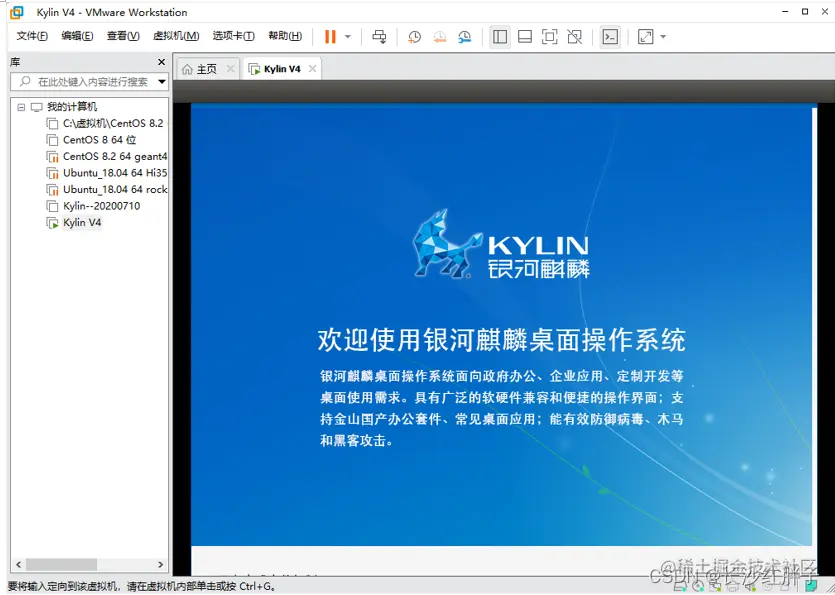The height and width of the screenshot is (595, 835).
Task: Click the KYLIN 银河麒麟 logo in the VM
Action: 501,244
